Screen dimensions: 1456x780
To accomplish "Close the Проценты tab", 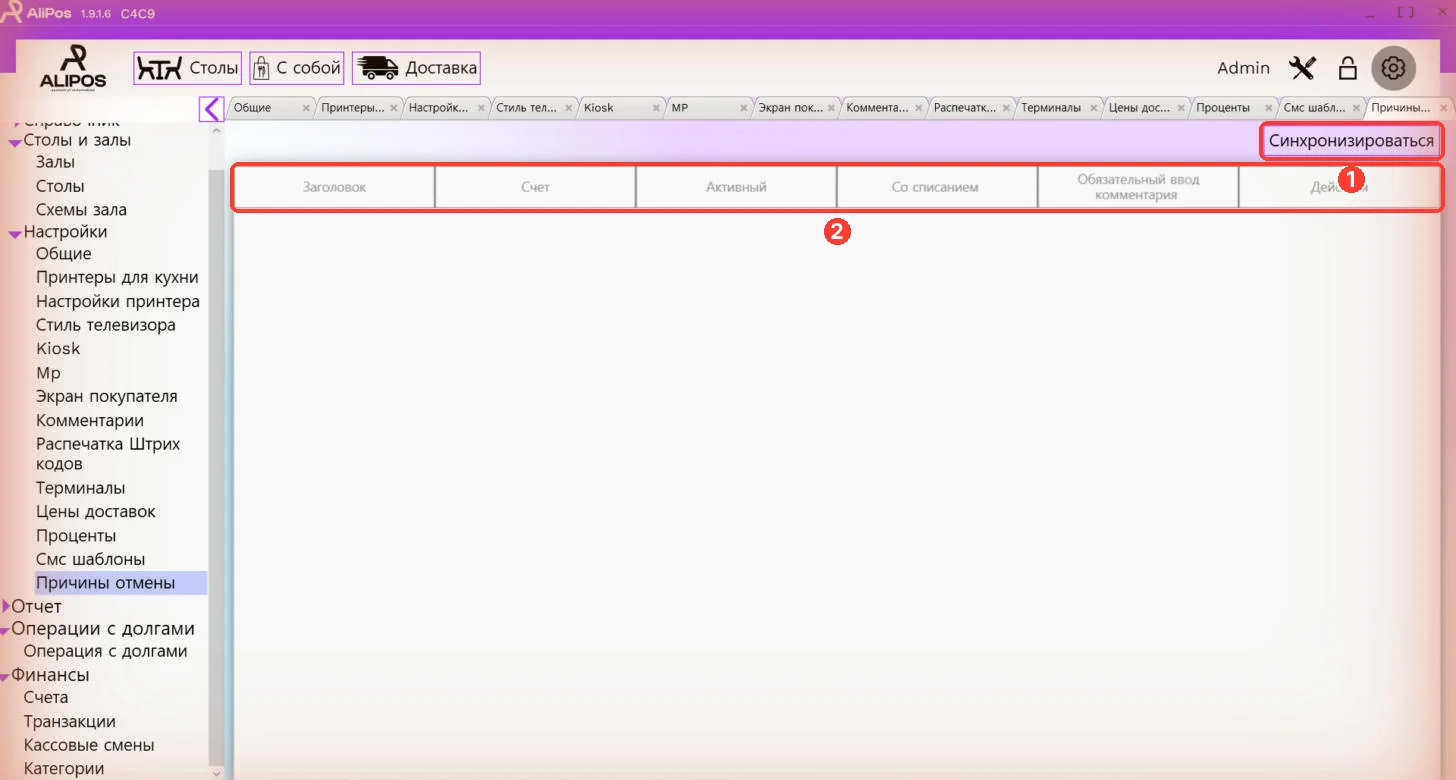I will (x=1270, y=108).
